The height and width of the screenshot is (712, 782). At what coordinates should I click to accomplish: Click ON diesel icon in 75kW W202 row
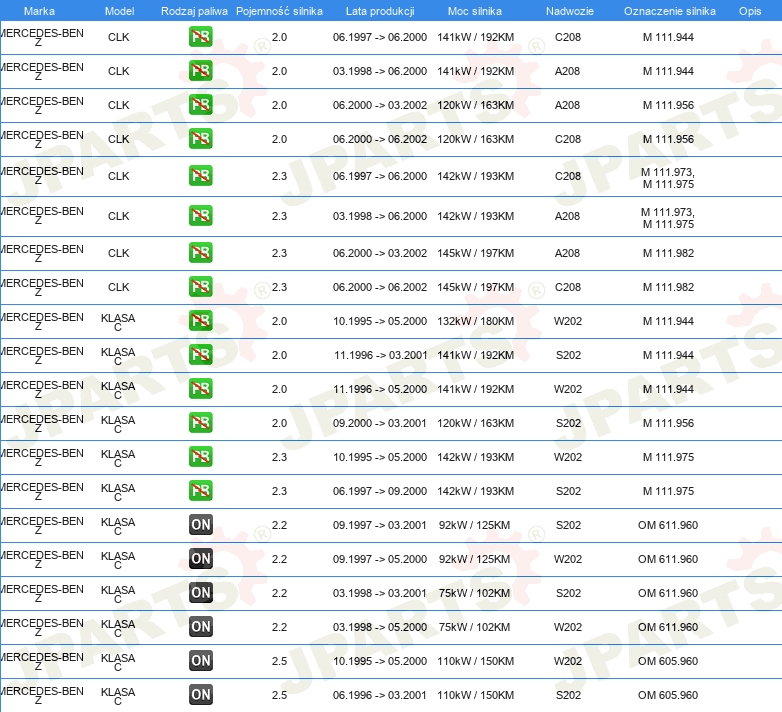click(x=201, y=627)
